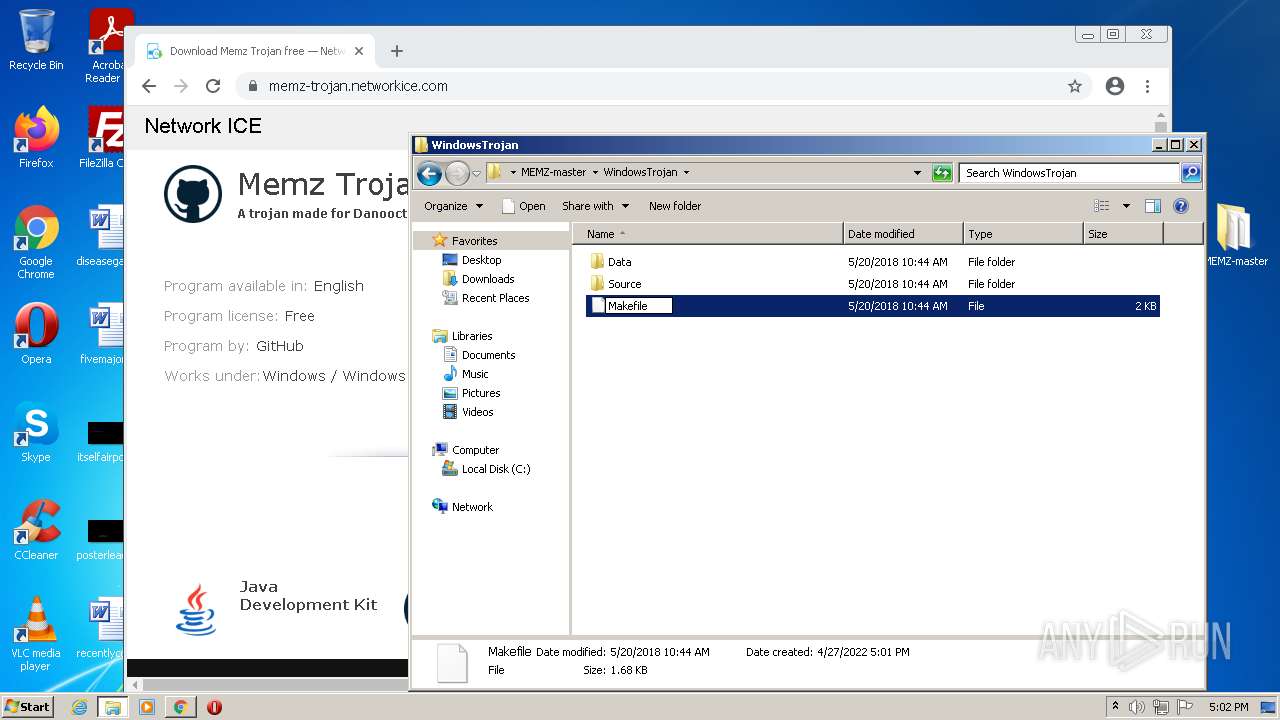Open Desktop in the navigation pane
The image size is (1280, 720).
[x=481, y=260]
